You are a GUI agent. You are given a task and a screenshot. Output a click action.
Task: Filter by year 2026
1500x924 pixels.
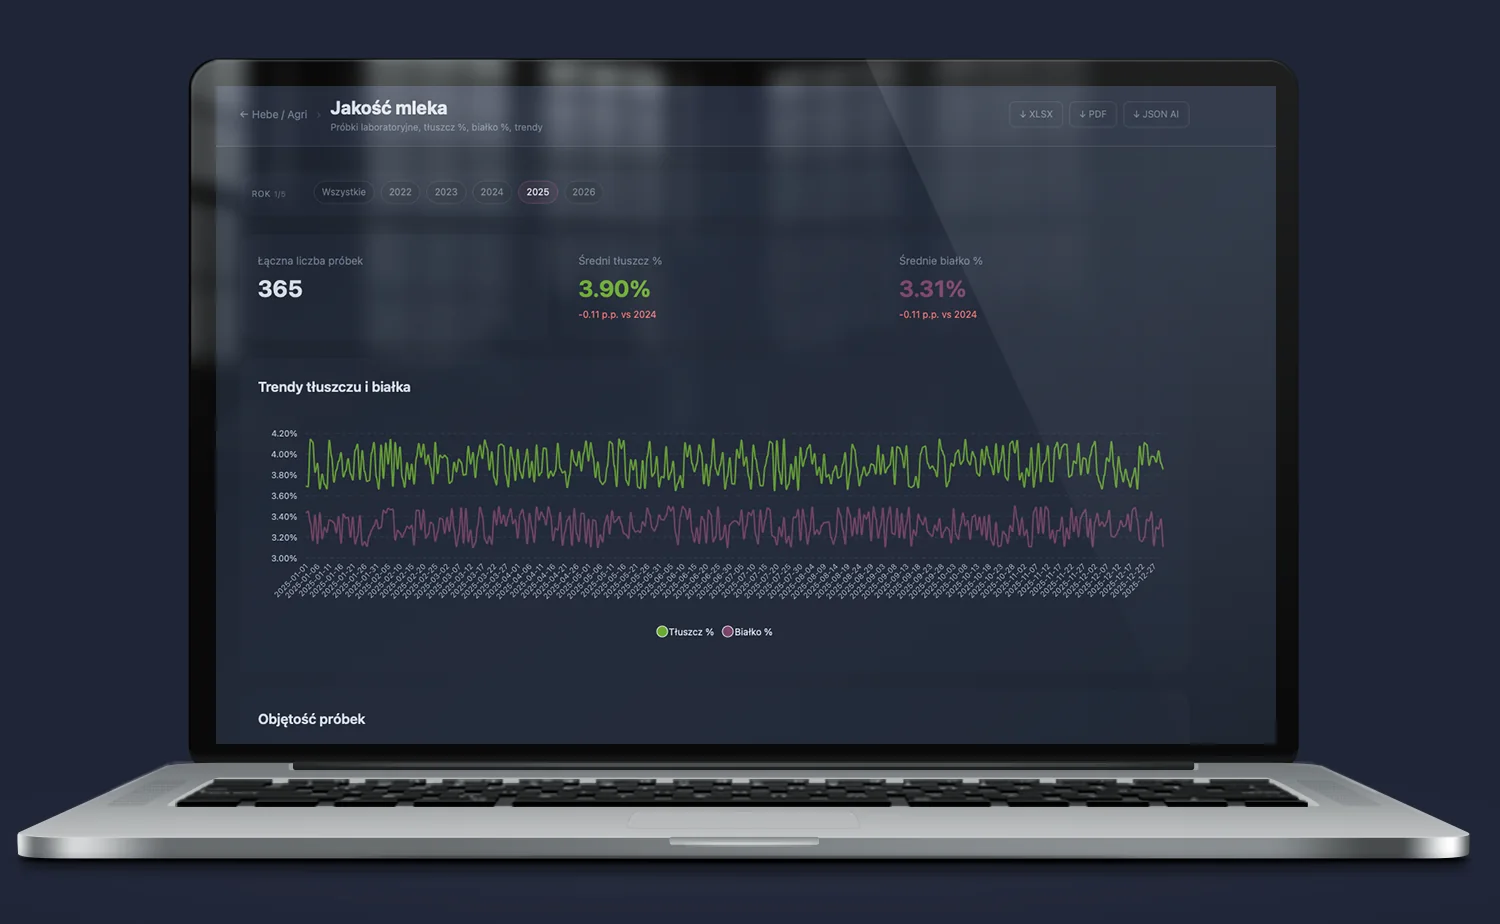(x=584, y=192)
